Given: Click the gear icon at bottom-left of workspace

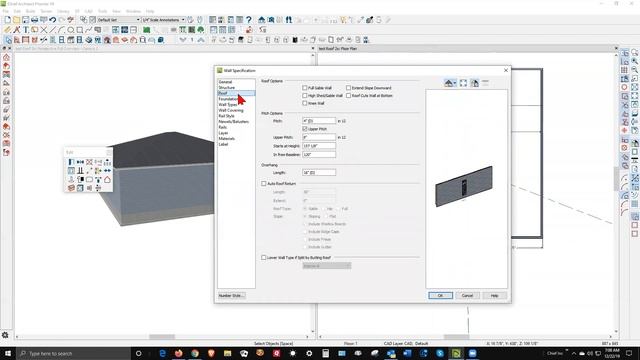Looking at the screenshot, I should pyautogui.click(x=5, y=335).
